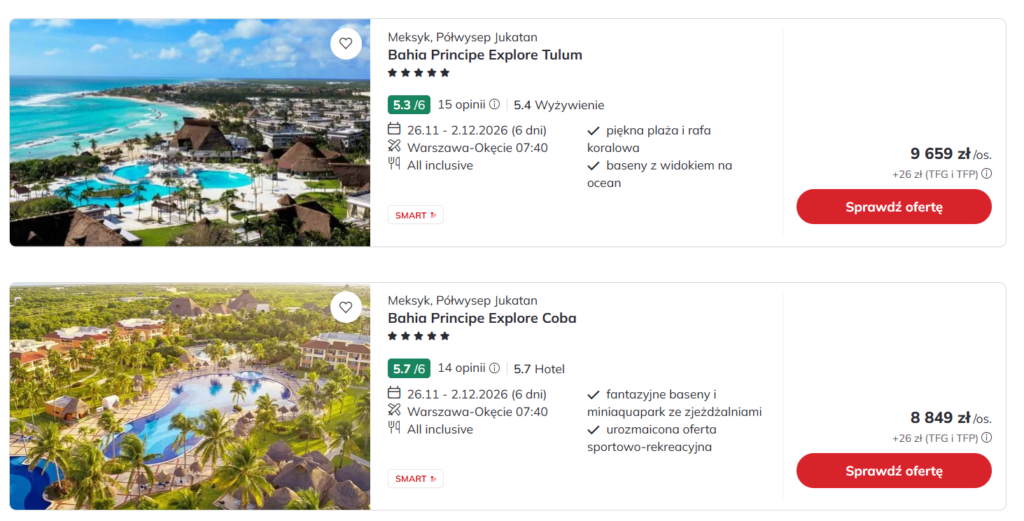This screenshot has width=1024, height=521.
Task: Click the 15 opinii reviews link
Action: 460,104
